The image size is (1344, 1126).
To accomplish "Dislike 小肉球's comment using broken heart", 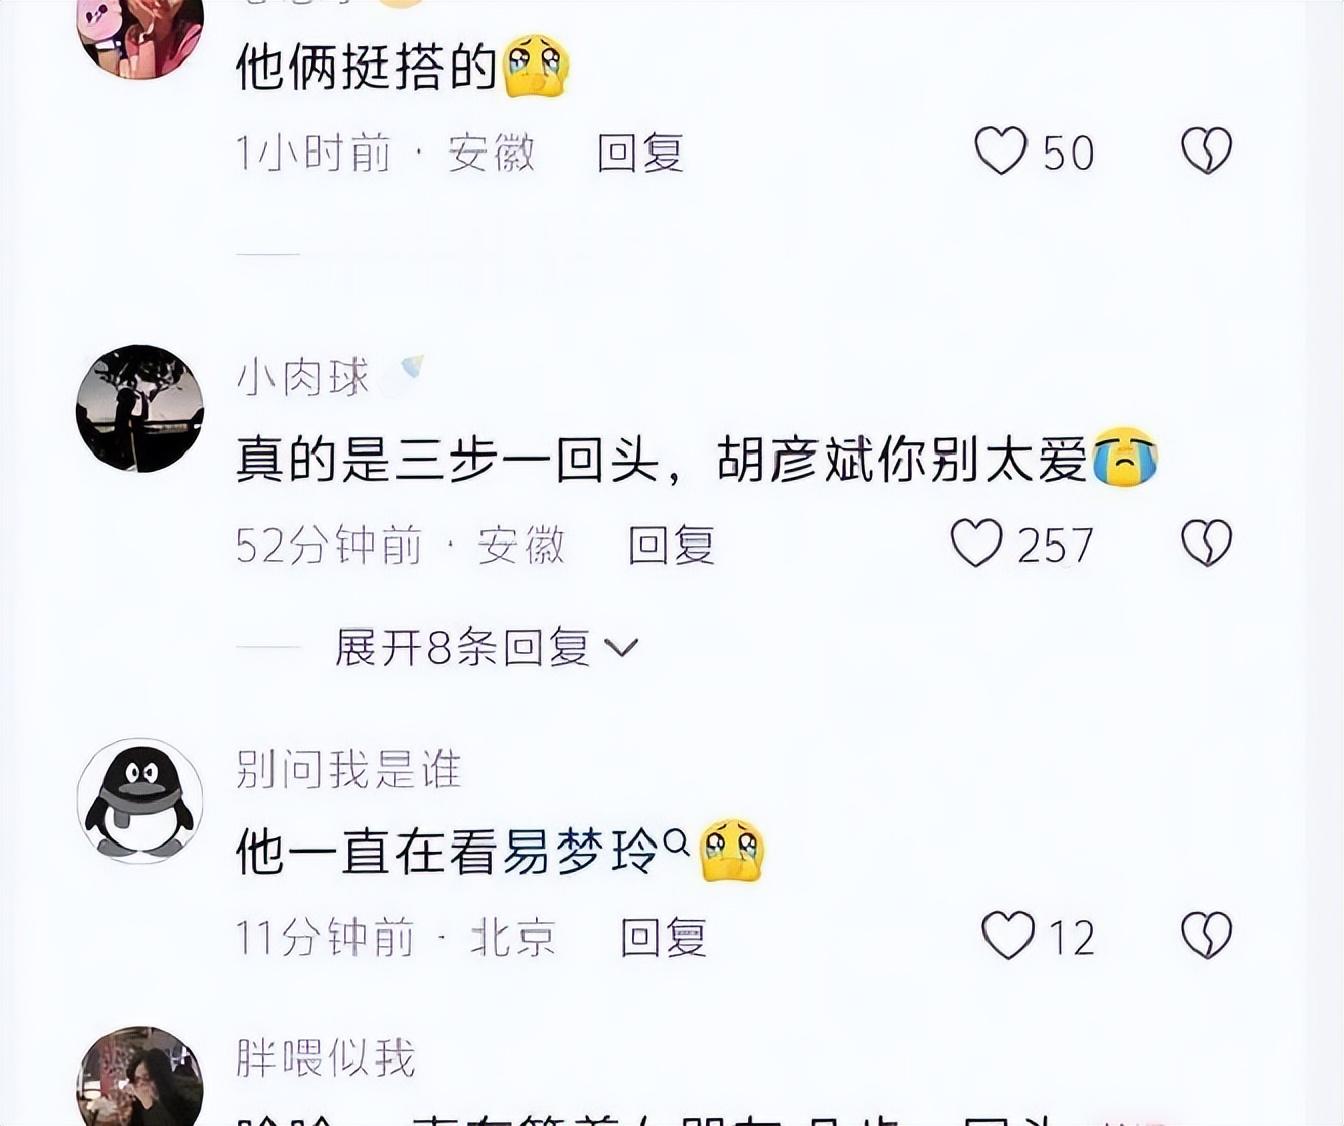I will (1207, 543).
